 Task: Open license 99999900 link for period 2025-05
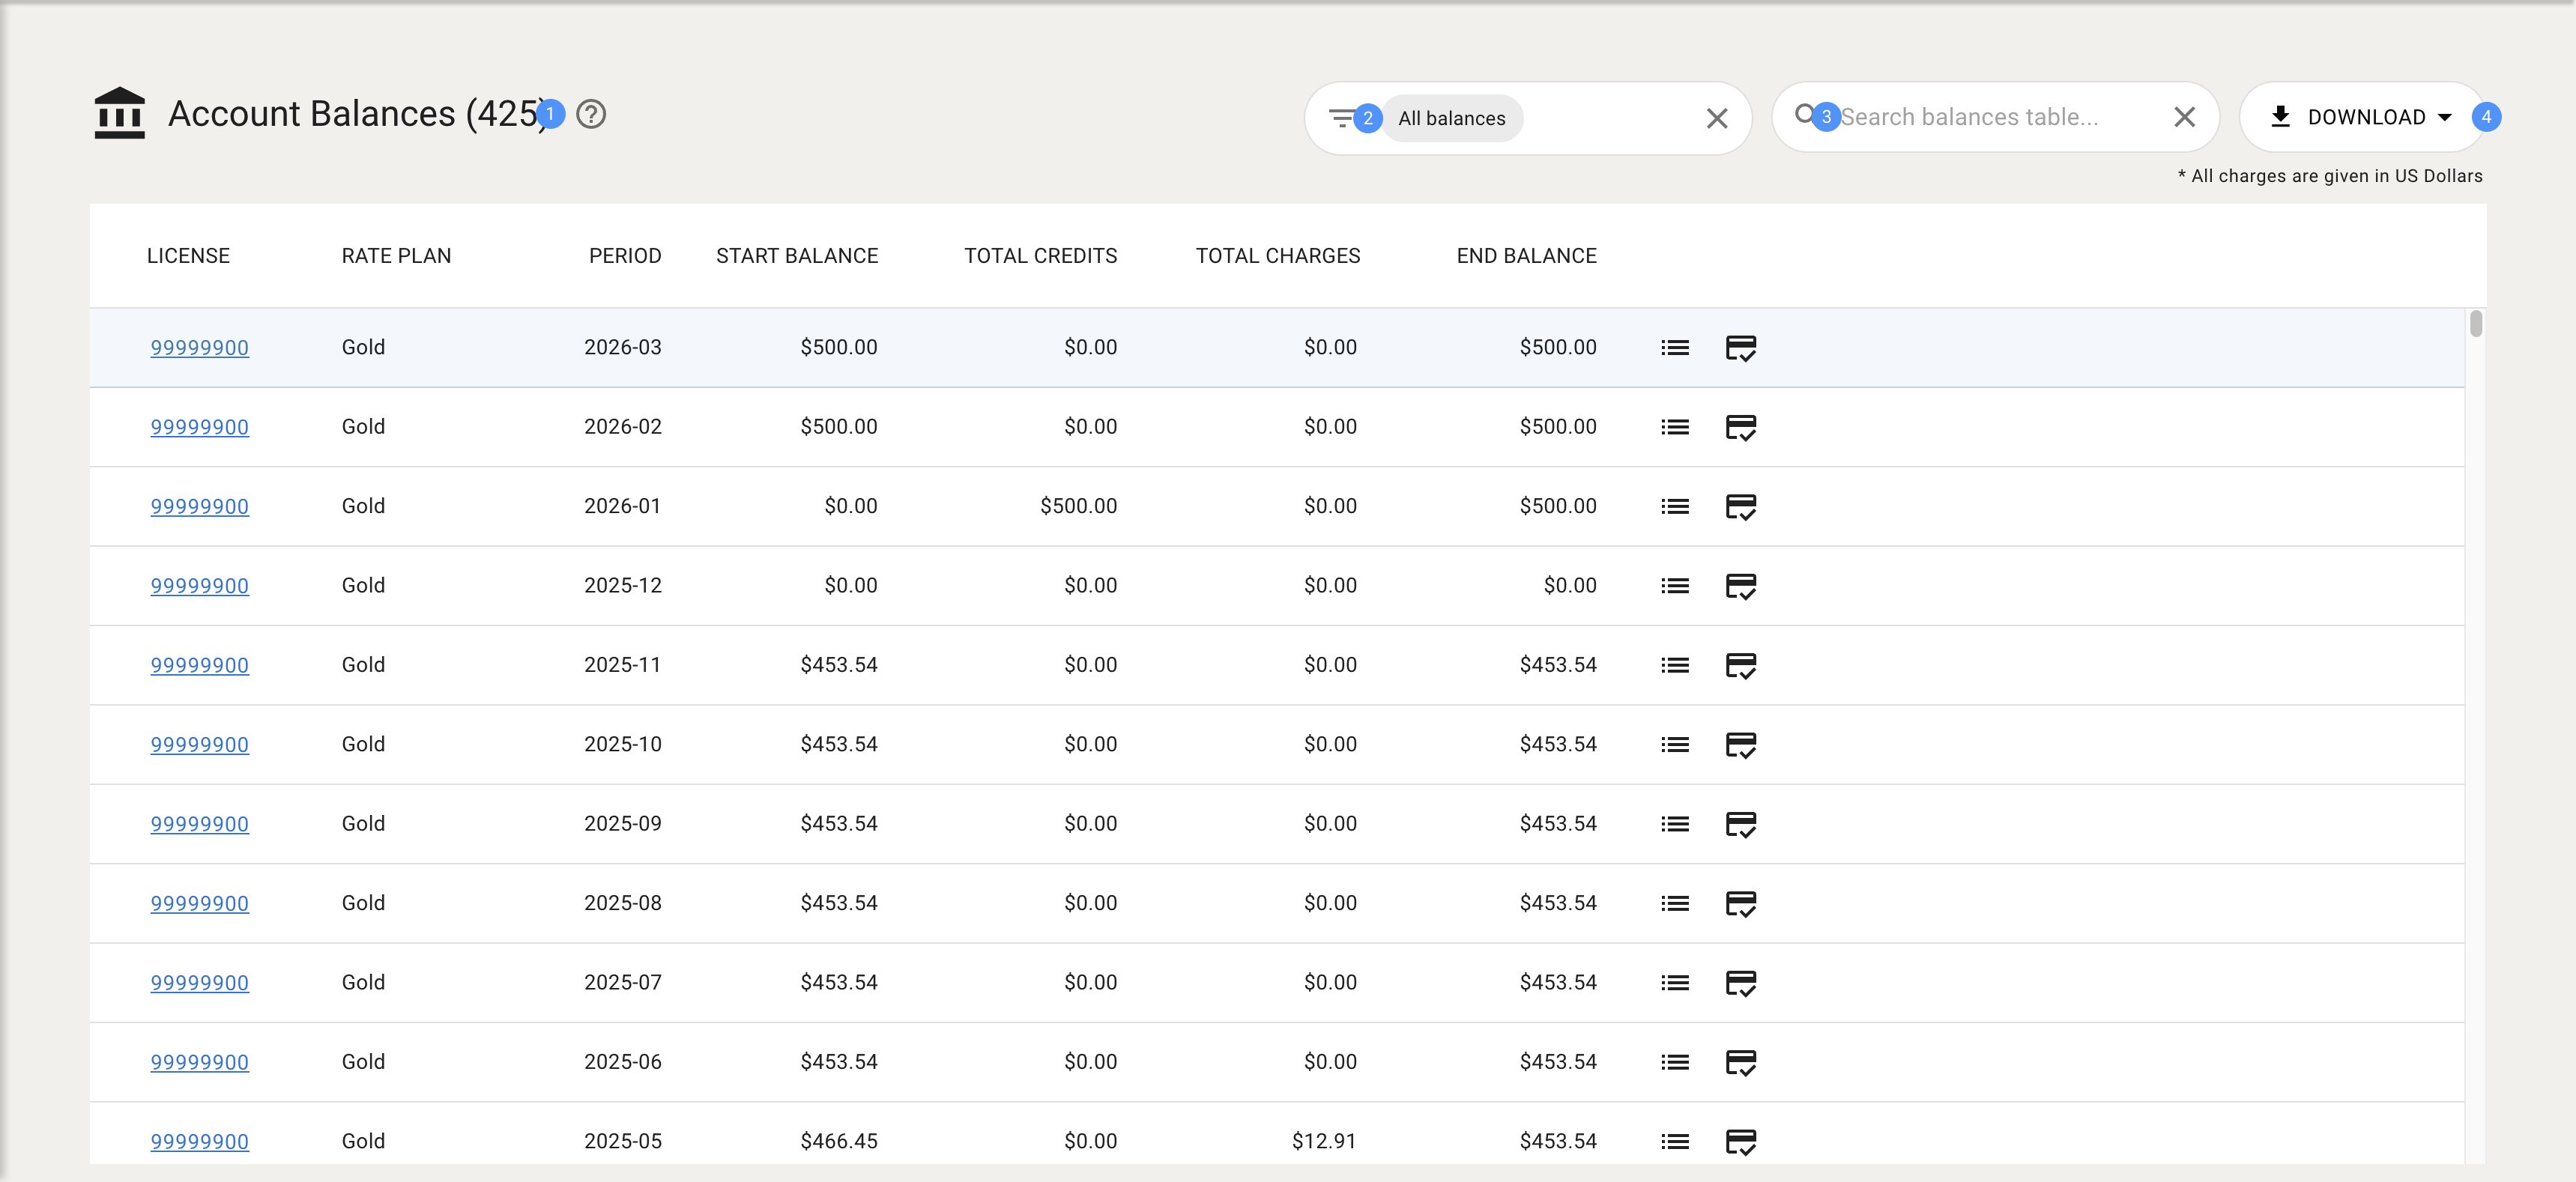199,1142
